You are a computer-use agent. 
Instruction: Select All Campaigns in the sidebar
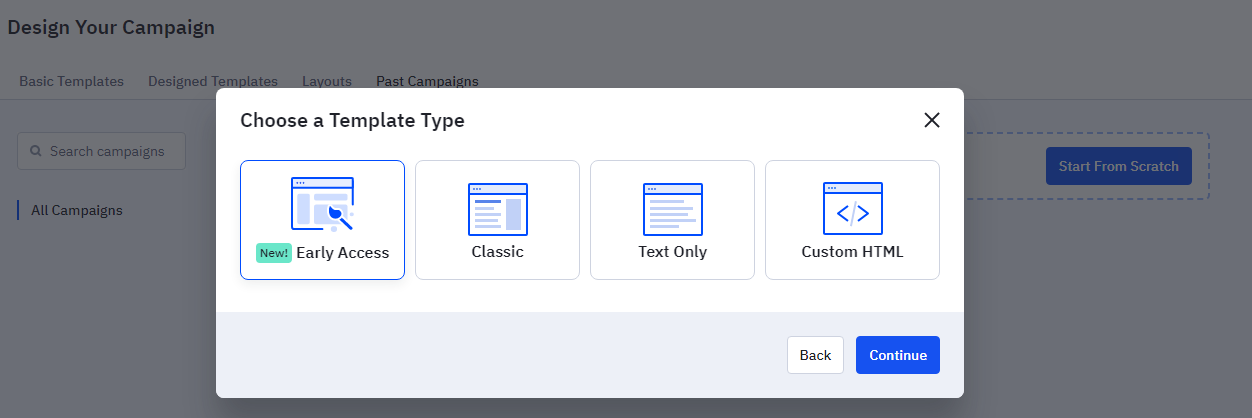(x=77, y=210)
